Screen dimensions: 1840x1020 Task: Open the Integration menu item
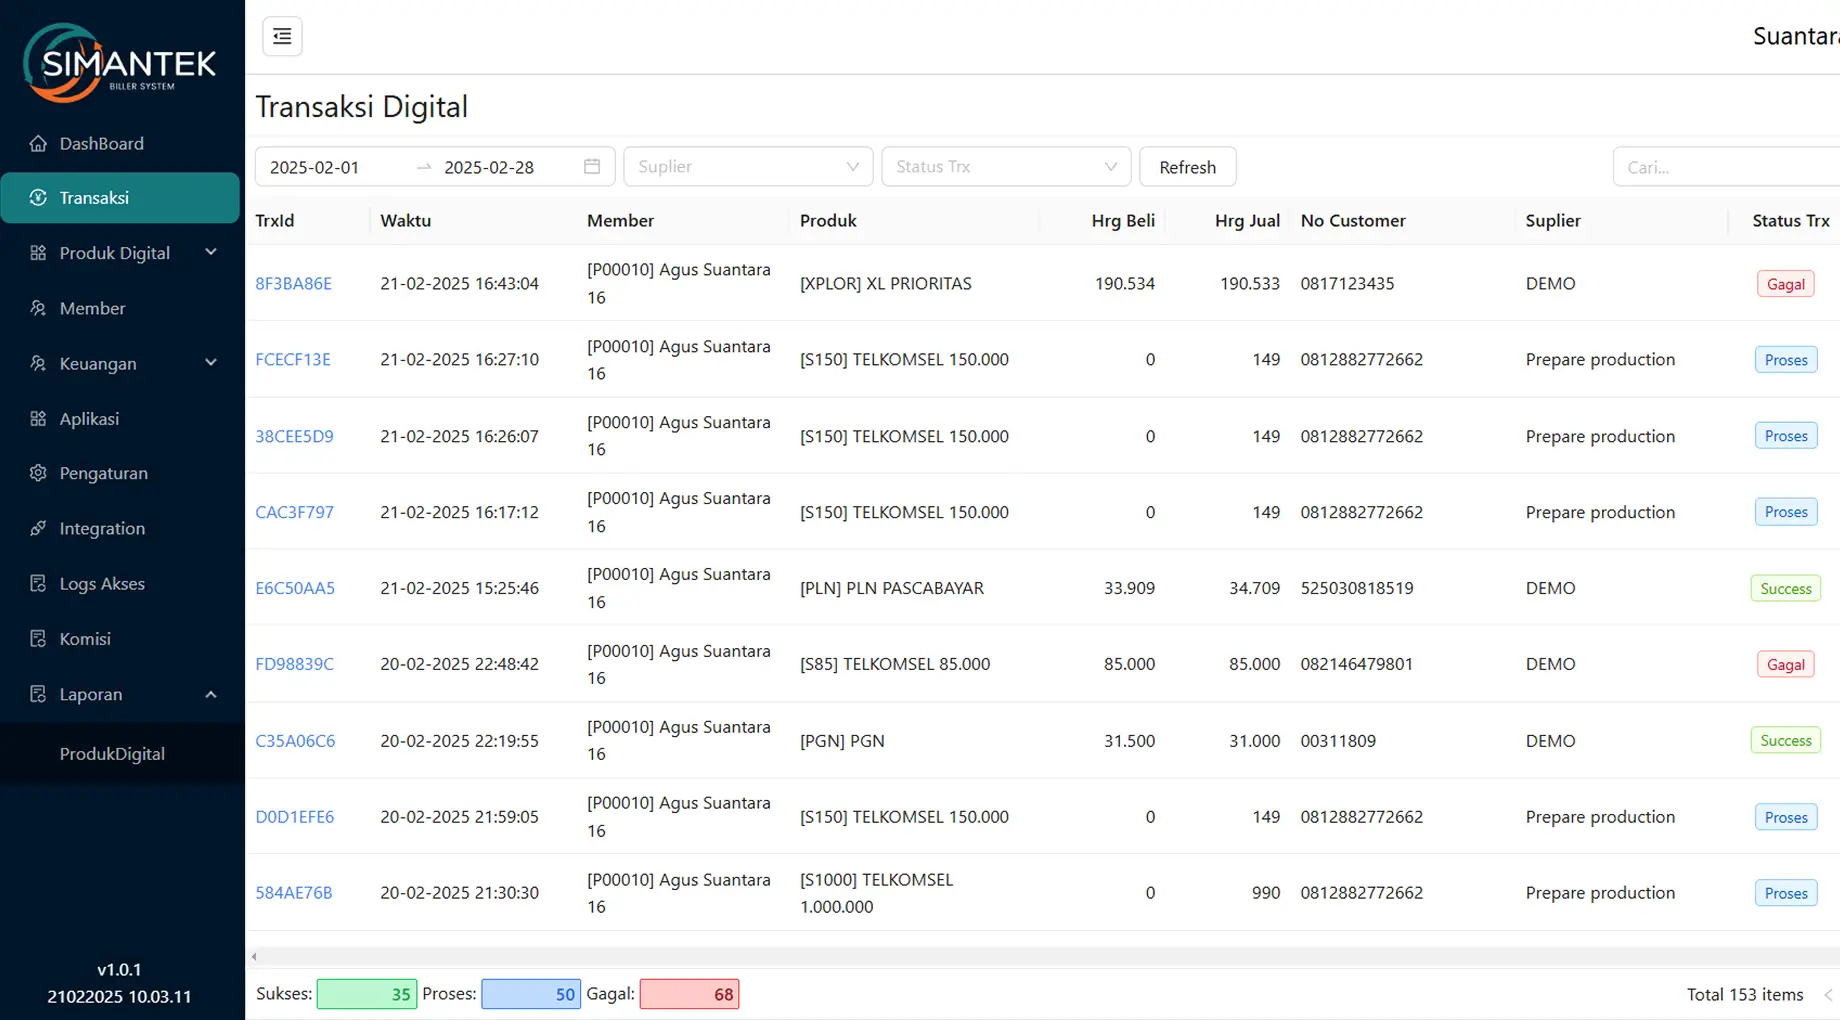(120, 528)
